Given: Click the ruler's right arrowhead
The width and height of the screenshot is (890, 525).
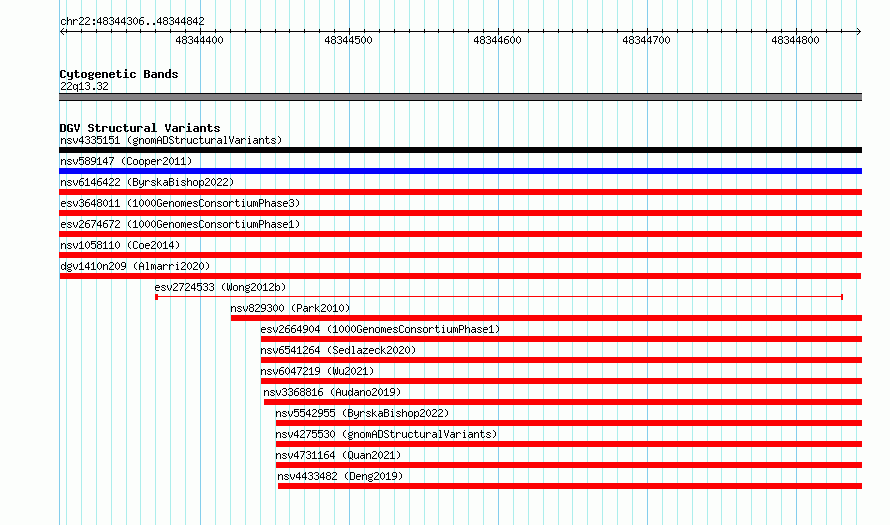Looking at the screenshot, I should coord(859,32).
